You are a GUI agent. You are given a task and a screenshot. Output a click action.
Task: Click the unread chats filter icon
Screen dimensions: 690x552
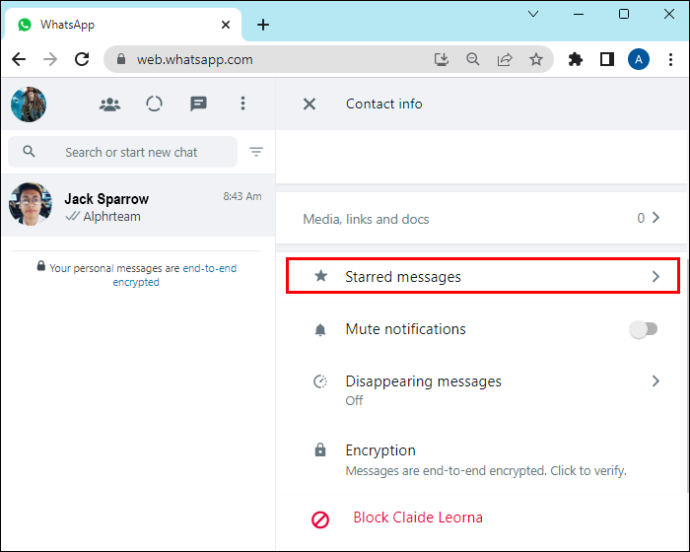(256, 152)
